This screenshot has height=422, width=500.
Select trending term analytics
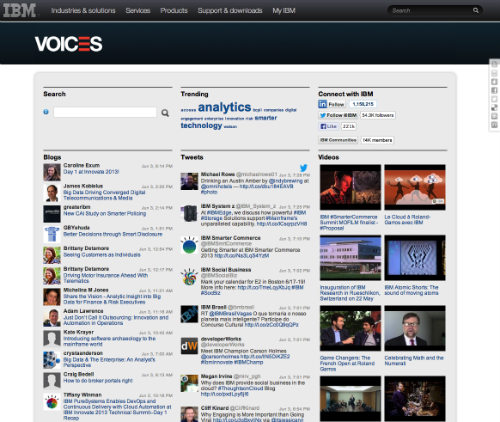(x=224, y=107)
